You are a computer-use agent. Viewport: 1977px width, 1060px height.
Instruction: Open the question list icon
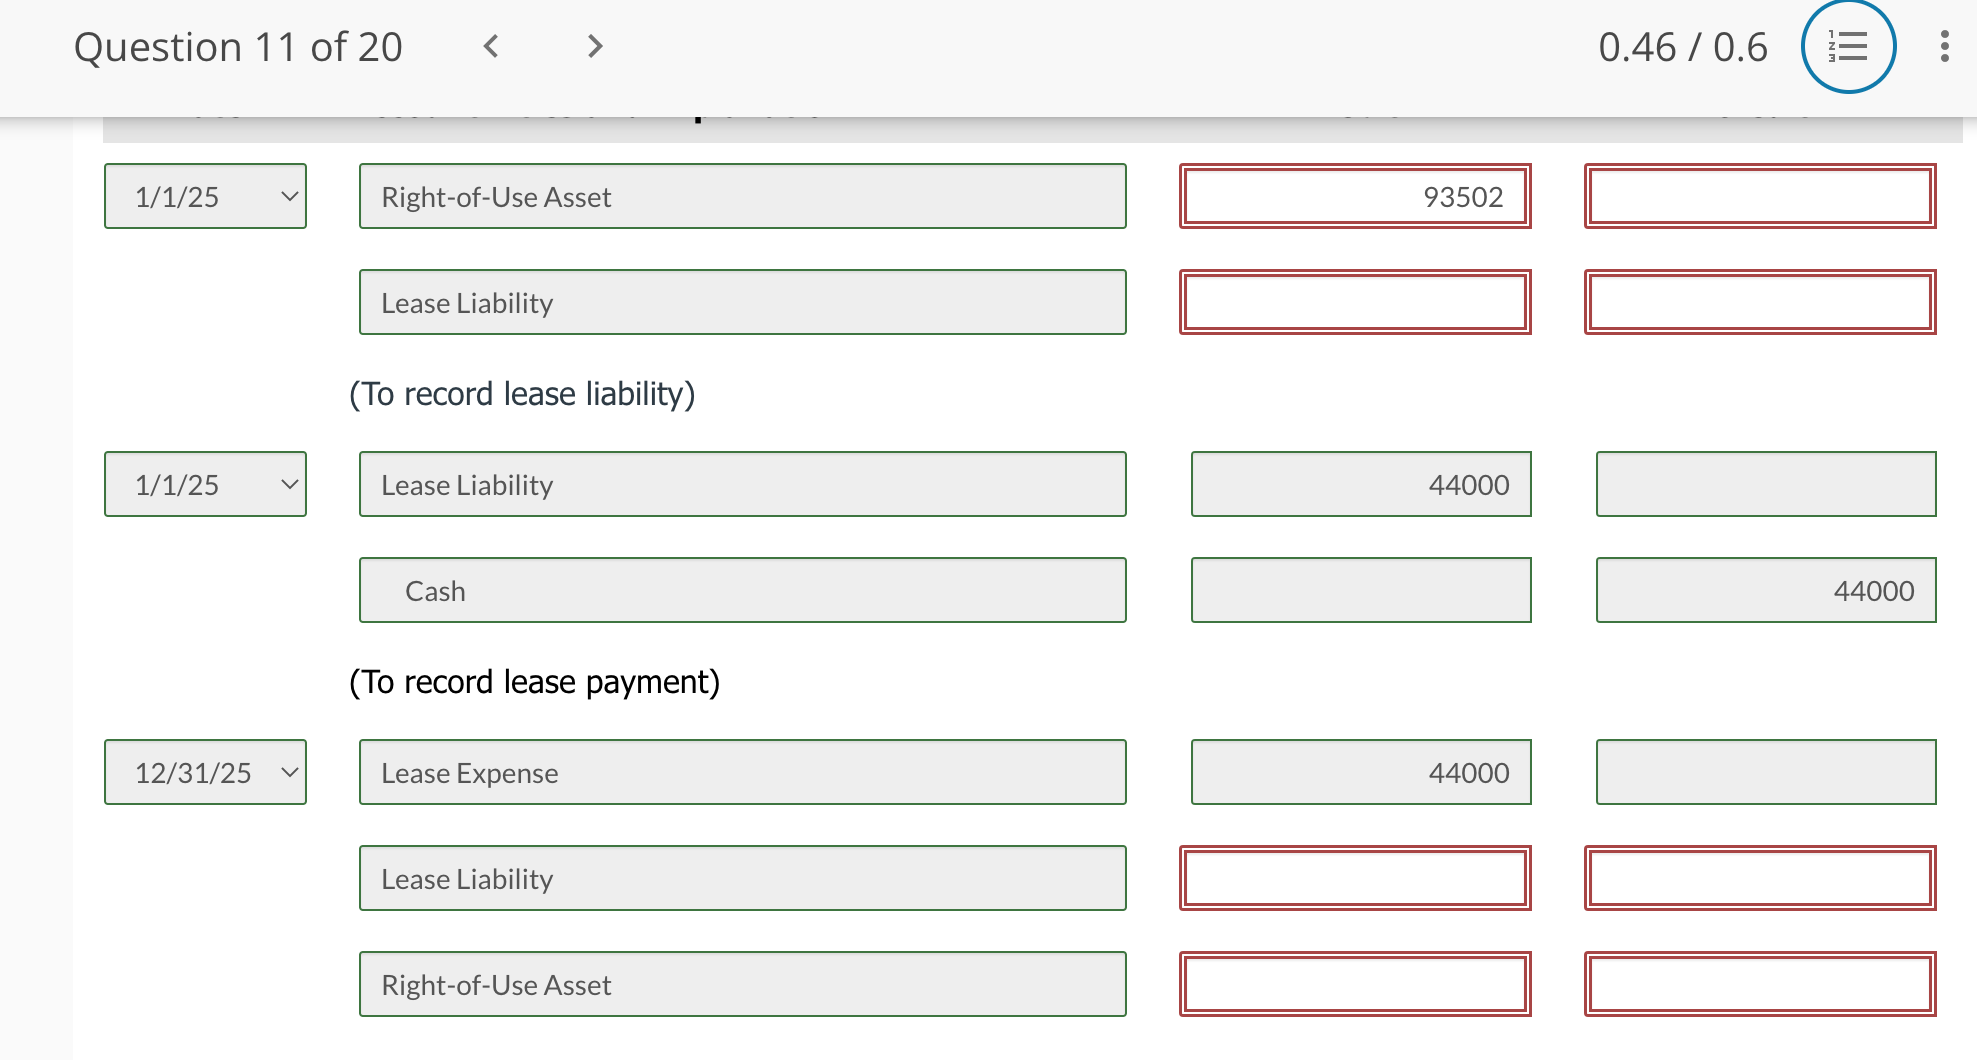coord(1848,46)
